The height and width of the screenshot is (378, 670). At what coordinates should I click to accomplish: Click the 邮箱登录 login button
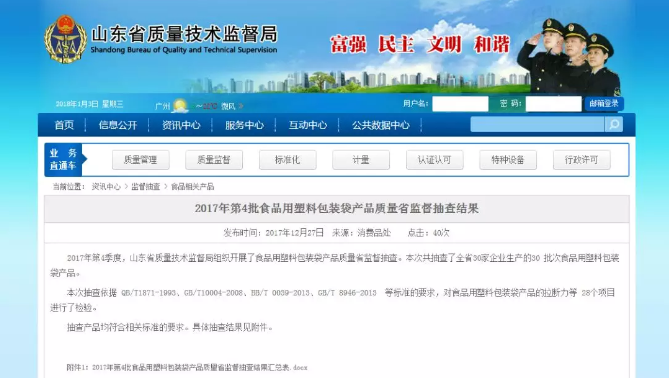coord(604,104)
